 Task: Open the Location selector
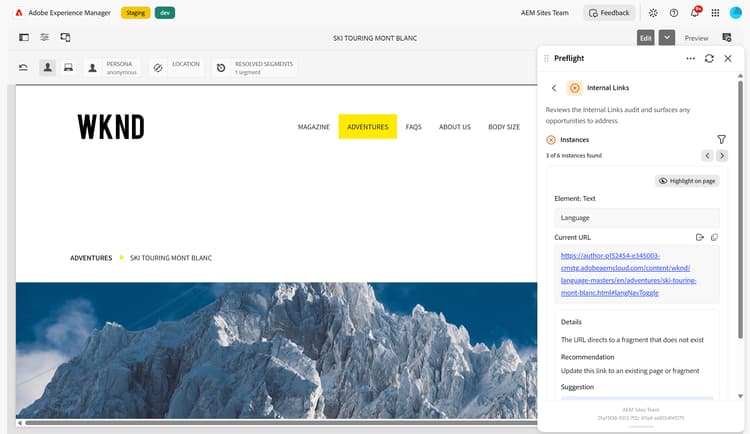point(177,68)
